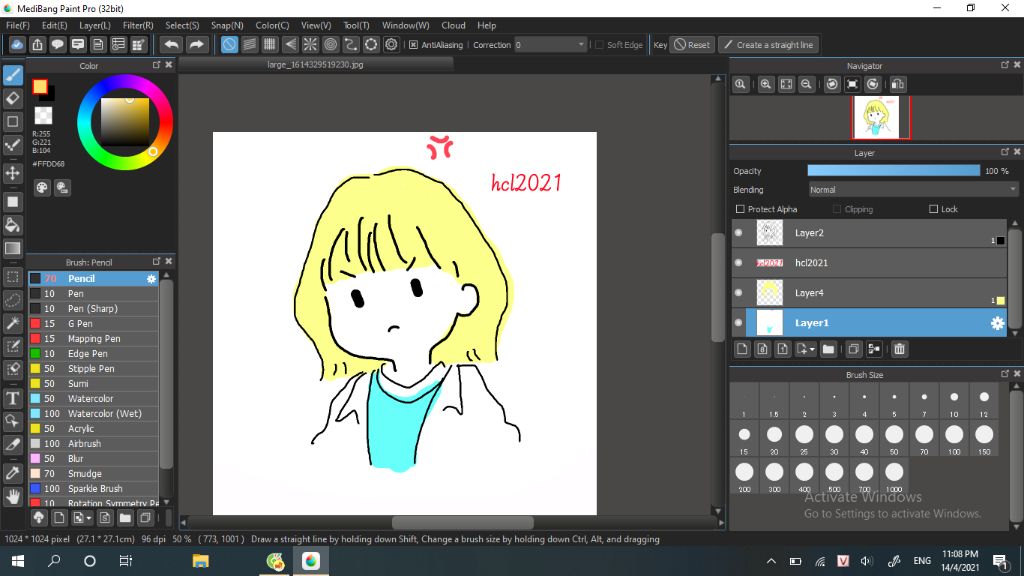Image resolution: width=1024 pixels, height=576 pixels.
Task: Open the color palette icon
Action: click(42, 188)
